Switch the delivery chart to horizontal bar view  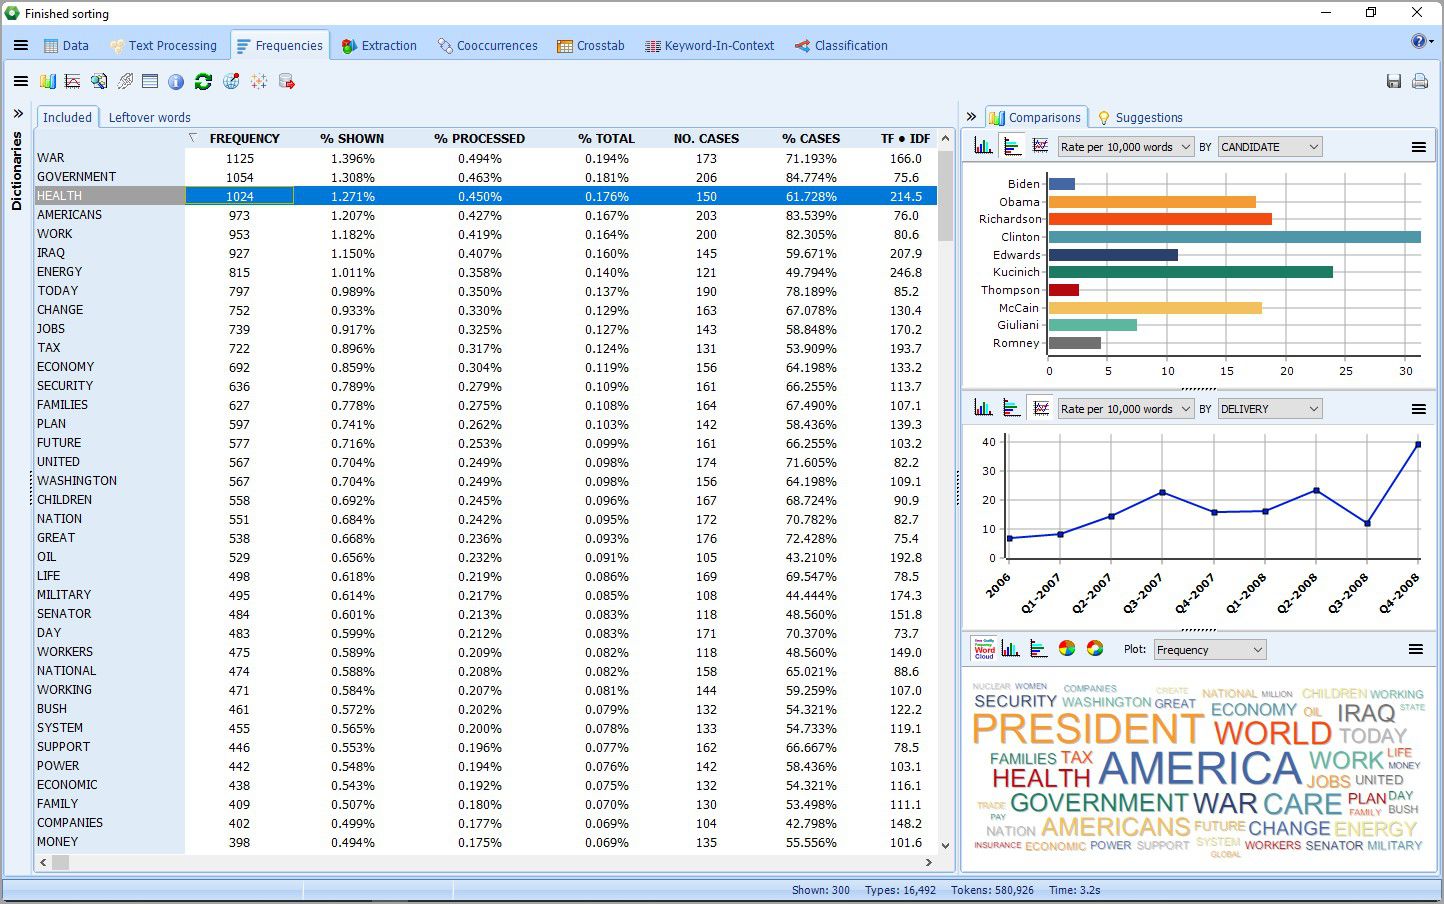(1012, 409)
